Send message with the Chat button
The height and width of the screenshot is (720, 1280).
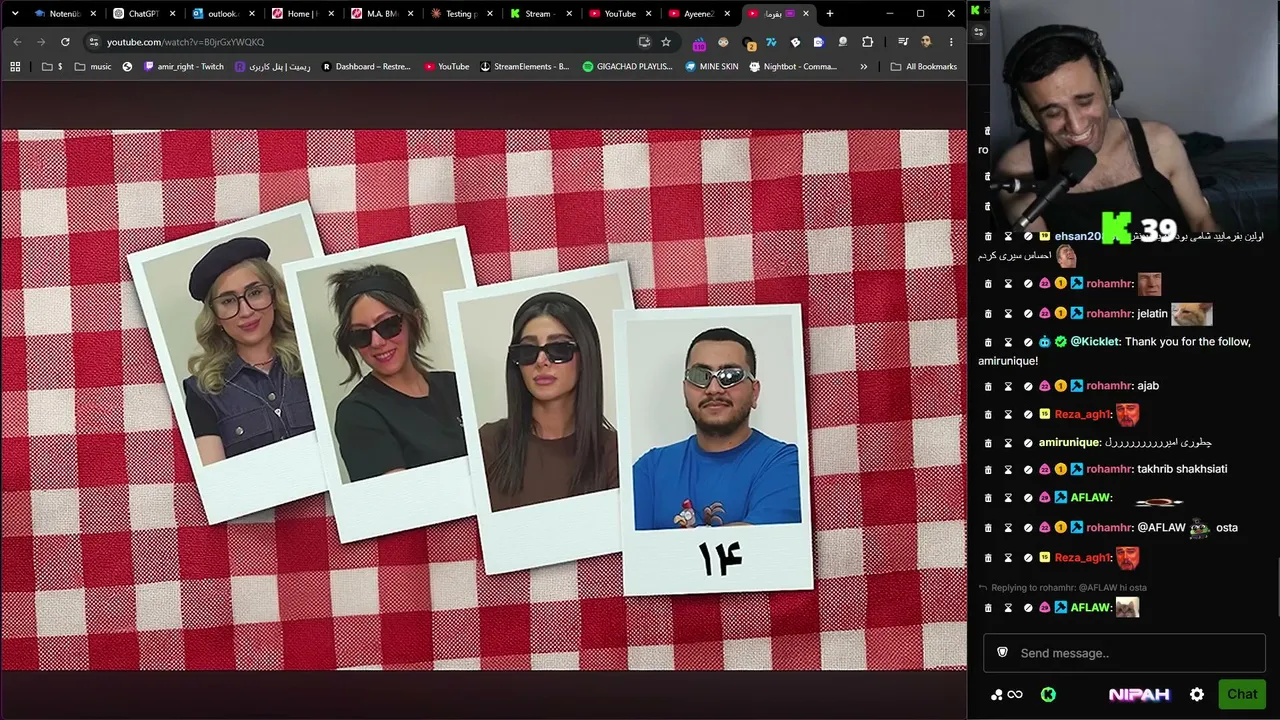pyautogui.click(x=1242, y=694)
